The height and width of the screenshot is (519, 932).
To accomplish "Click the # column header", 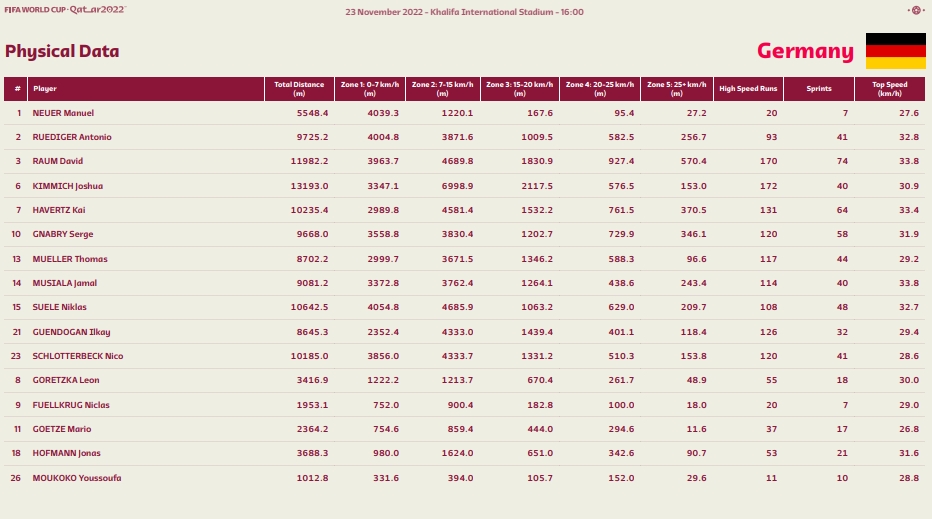I will 15,89.
